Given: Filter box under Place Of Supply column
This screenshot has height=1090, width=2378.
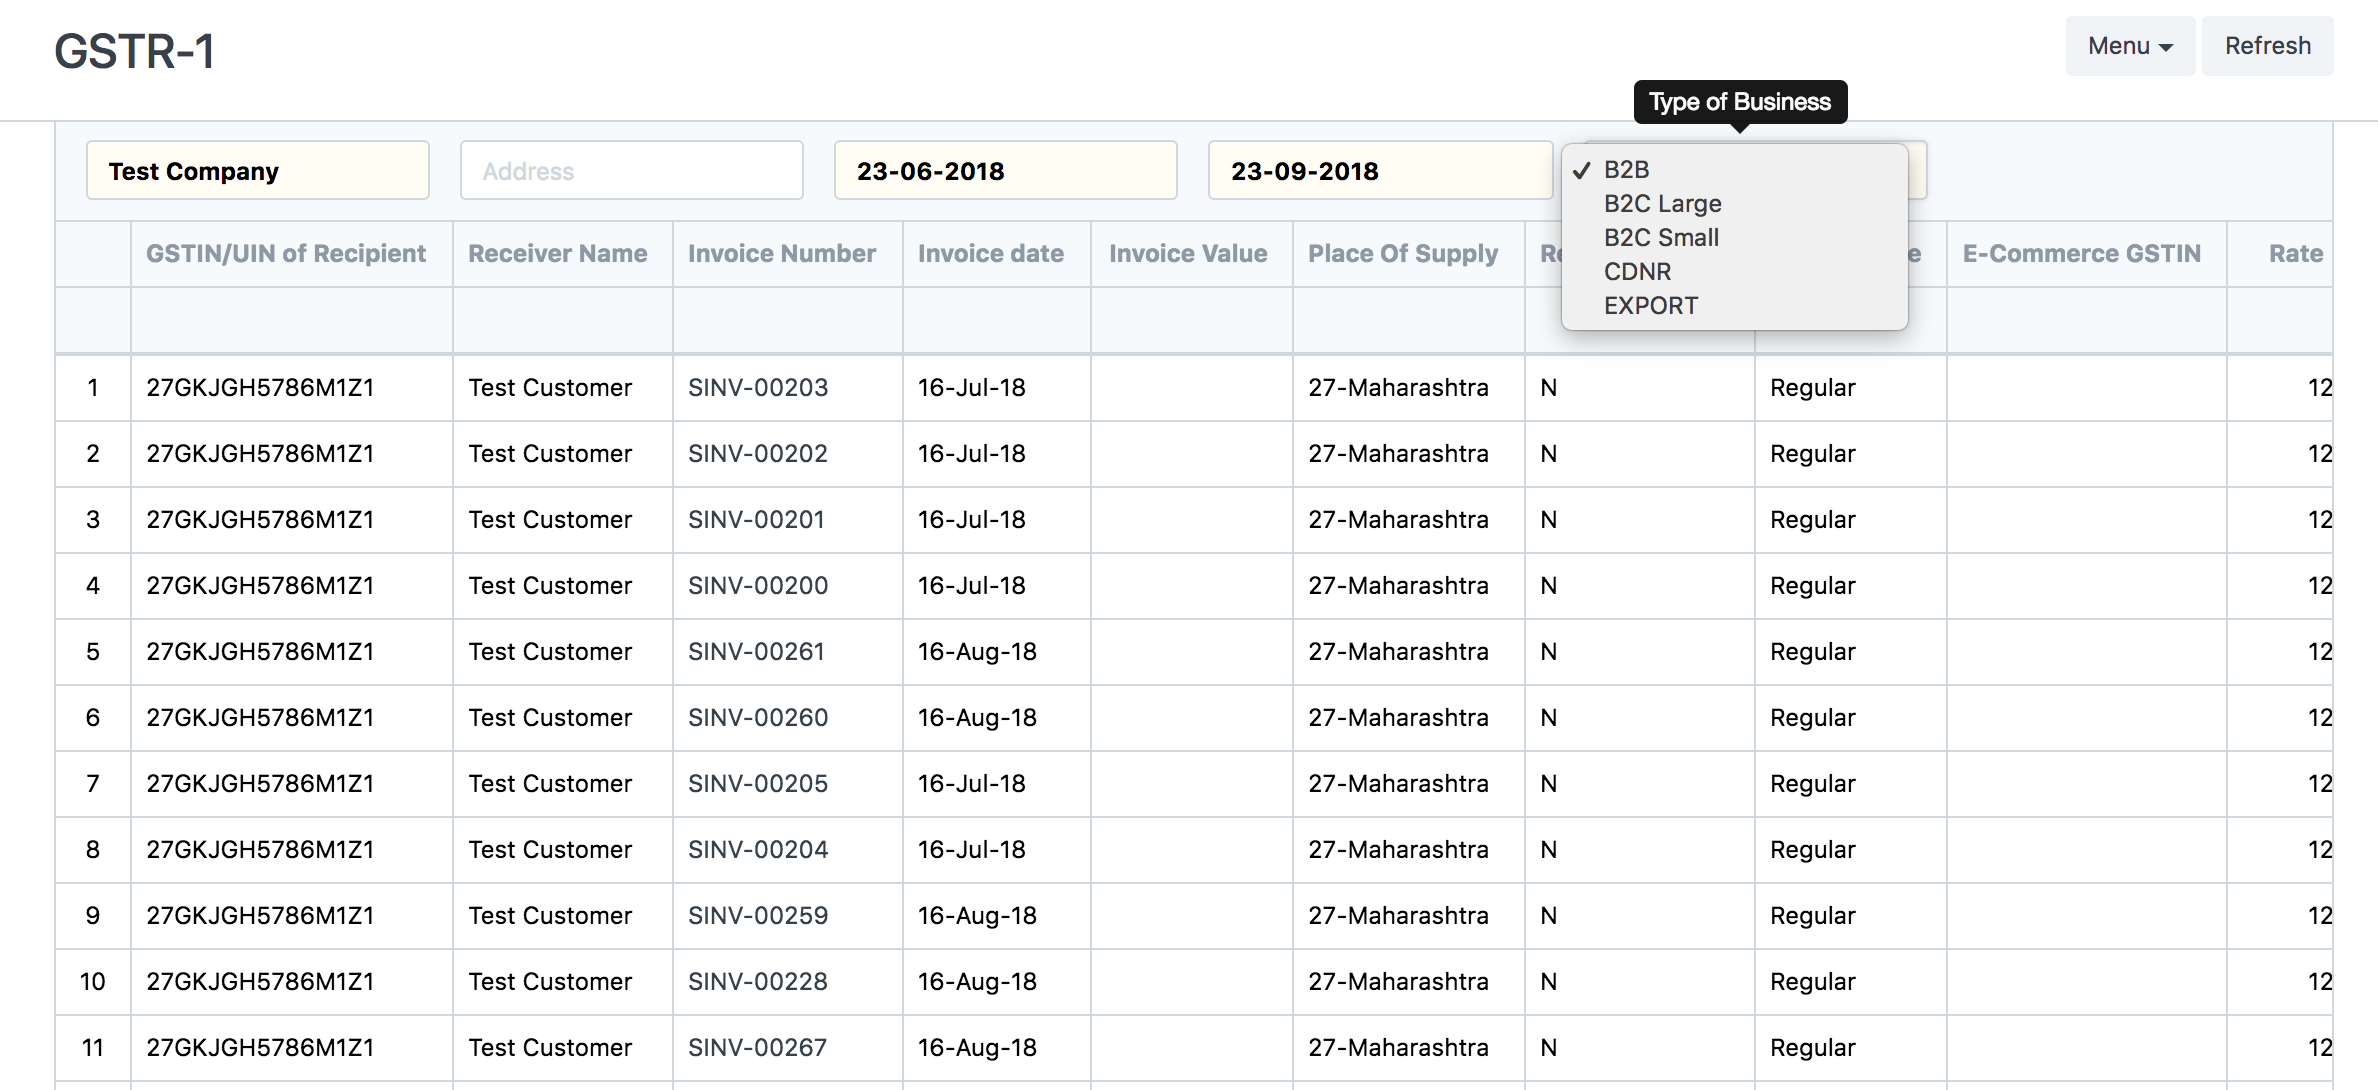Looking at the screenshot, I should pos(1409,321).
